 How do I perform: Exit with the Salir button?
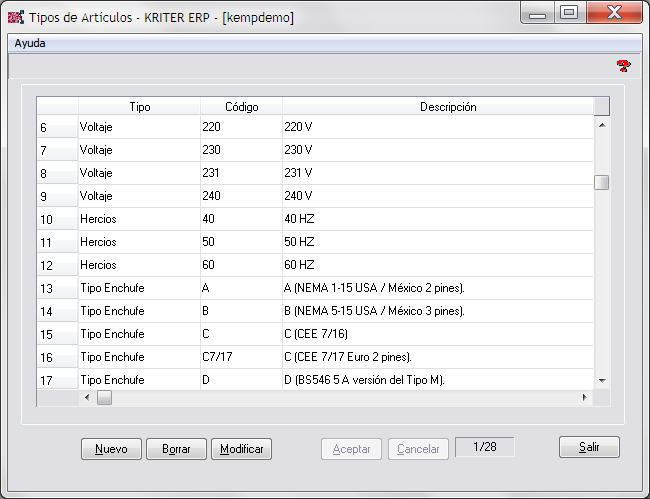[x=589, y=448]
